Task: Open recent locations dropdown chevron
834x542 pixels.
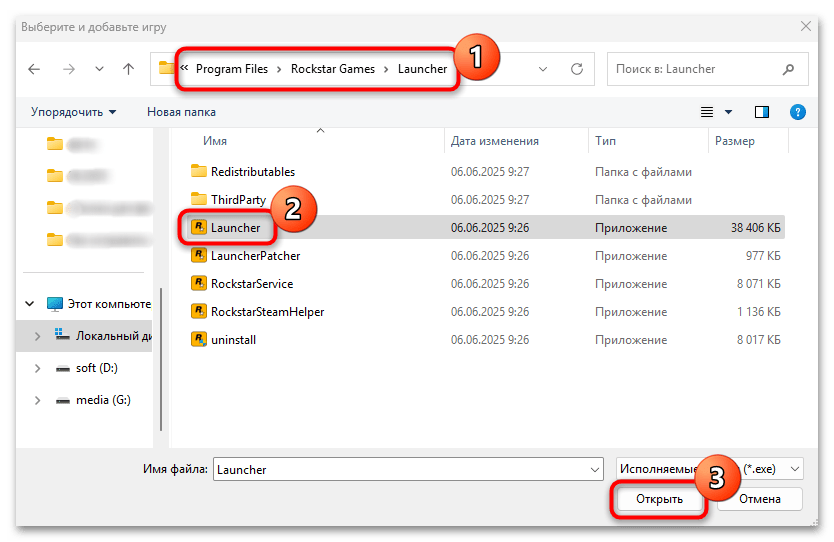Action: pyautogui.click(x=99, y=69)
